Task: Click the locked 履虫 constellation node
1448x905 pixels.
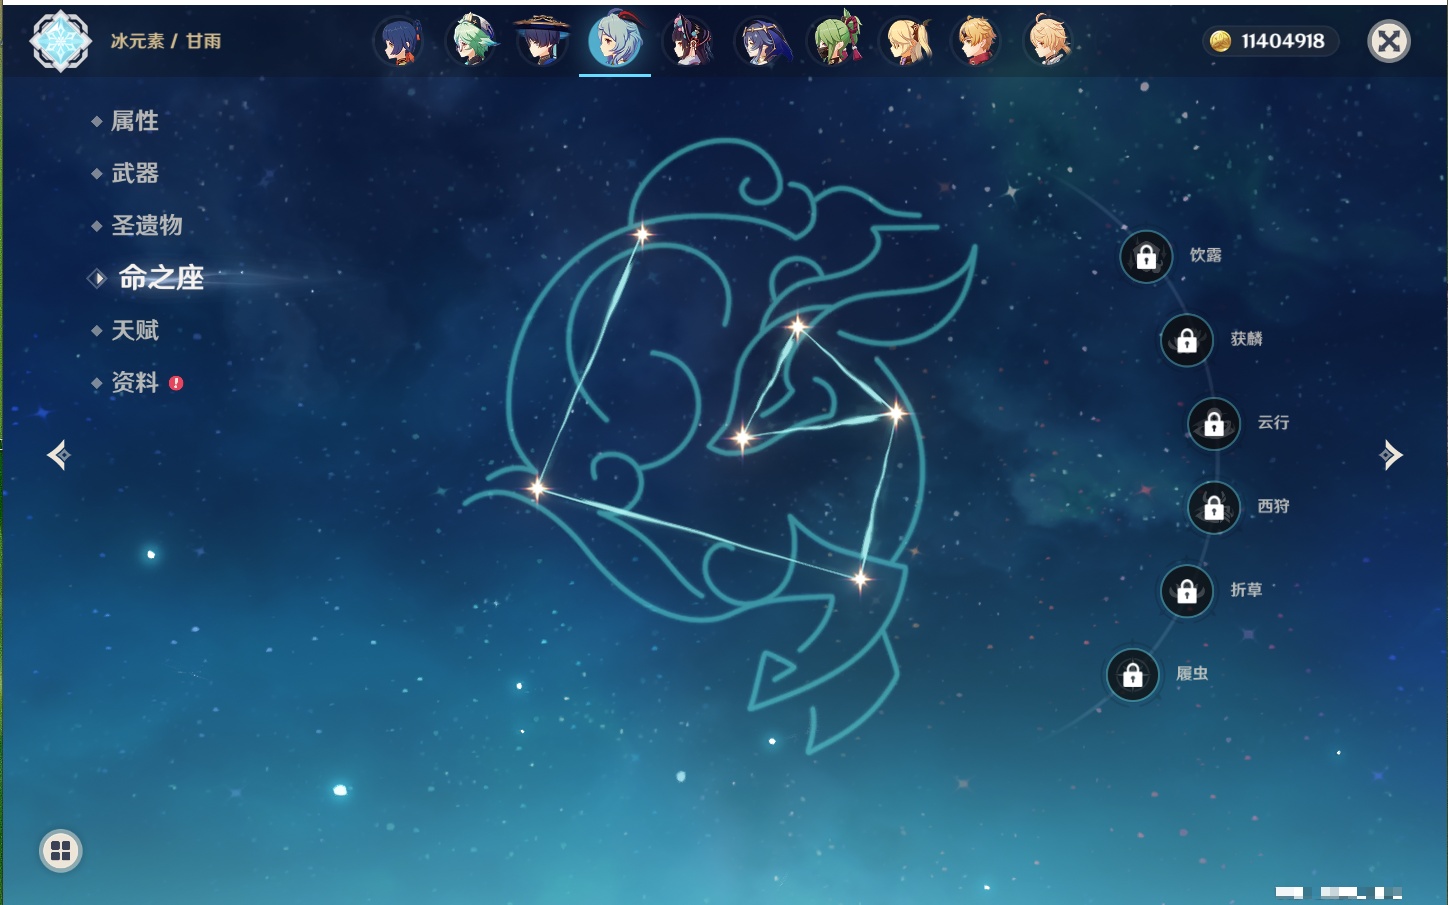Action: 1132,675
